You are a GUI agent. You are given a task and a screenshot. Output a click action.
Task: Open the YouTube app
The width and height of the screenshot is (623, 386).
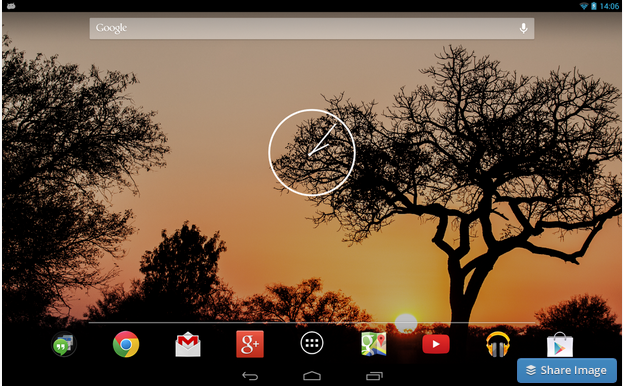pyautogui.click(x=436, y=344)
